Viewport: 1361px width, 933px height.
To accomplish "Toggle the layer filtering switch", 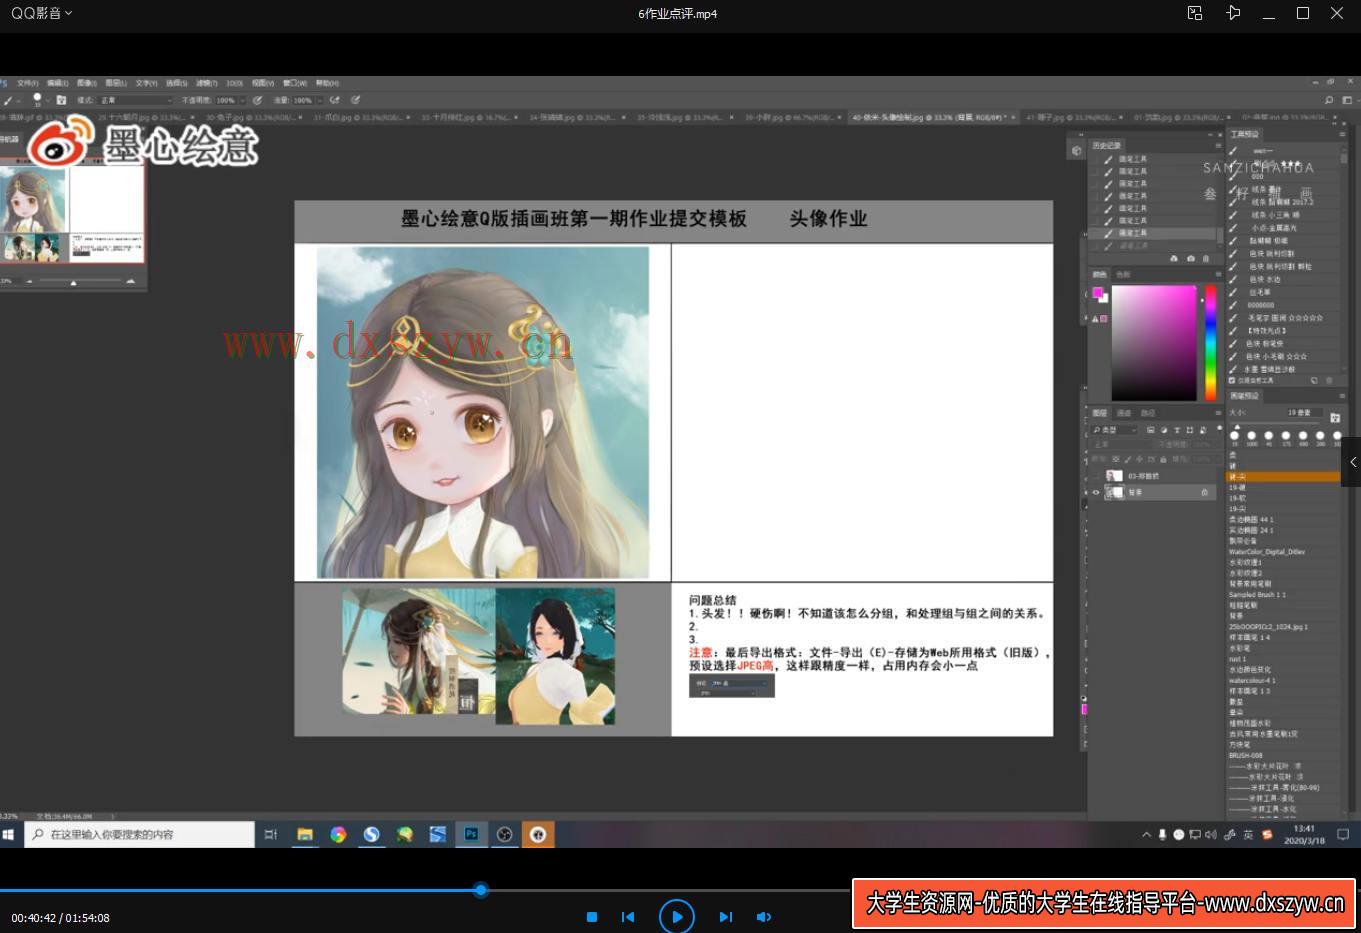I will coord(1219,428).
